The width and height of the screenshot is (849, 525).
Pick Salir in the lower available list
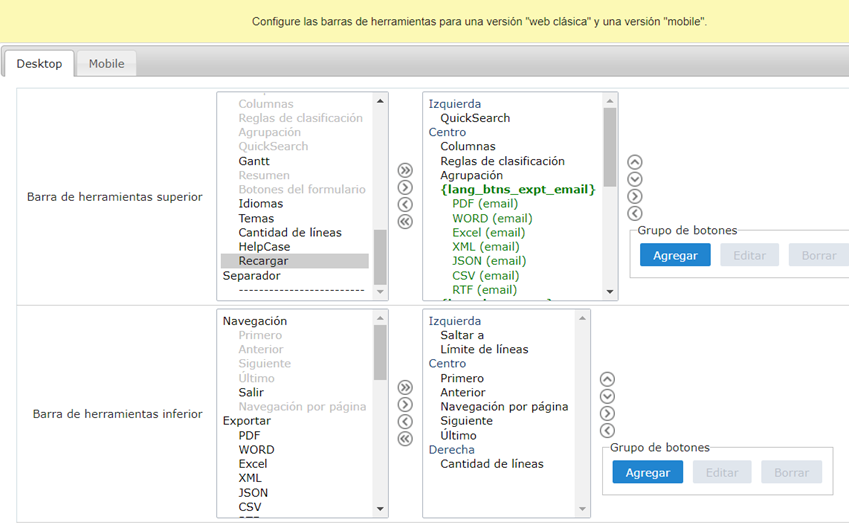tap(251, 393)
